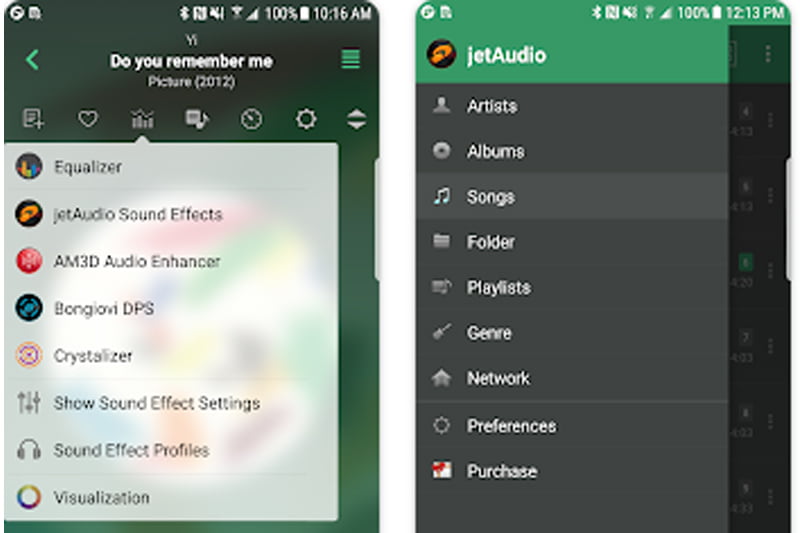The image size is (800, 533).
Task: Select Songs in the navigation drawer
Action: (x=572, y=196)
